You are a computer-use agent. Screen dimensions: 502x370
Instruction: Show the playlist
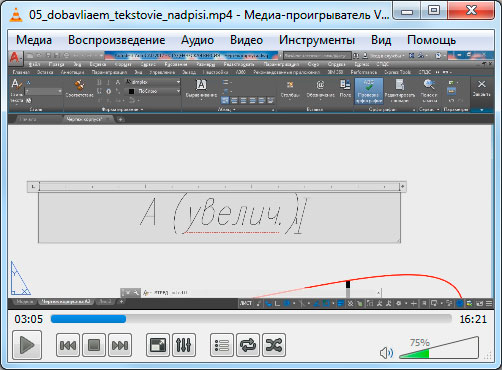[x=222, y=345]
